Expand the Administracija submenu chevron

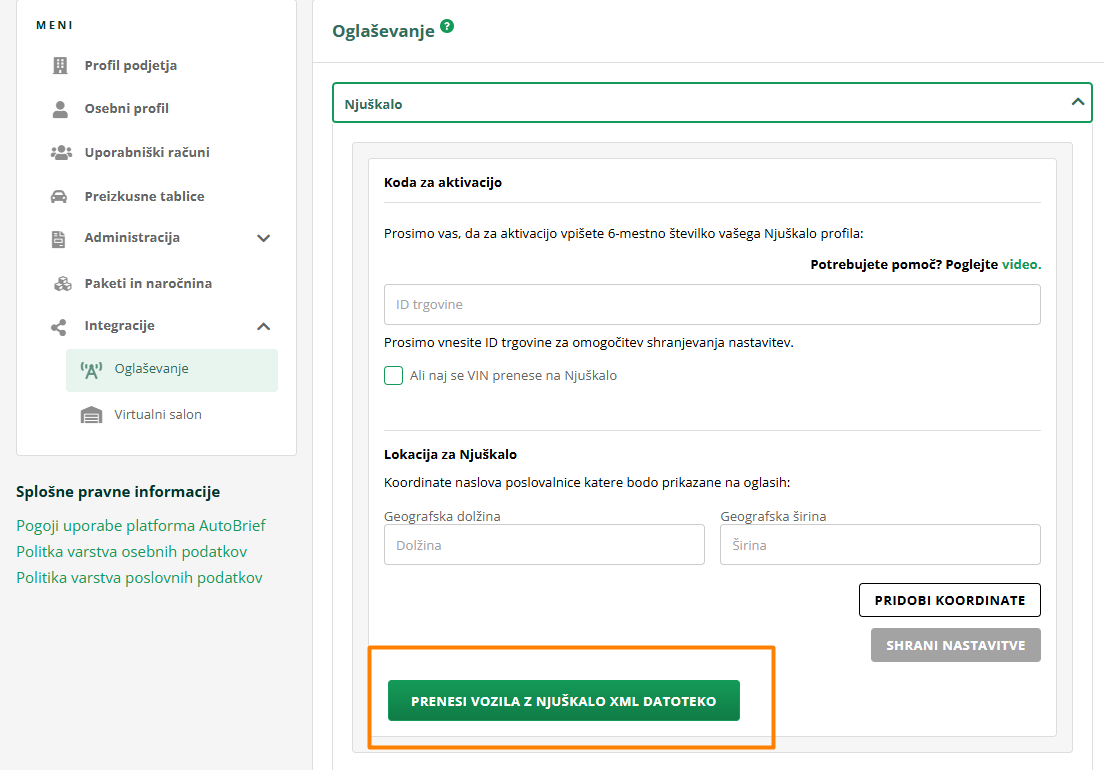coord(264,238)
